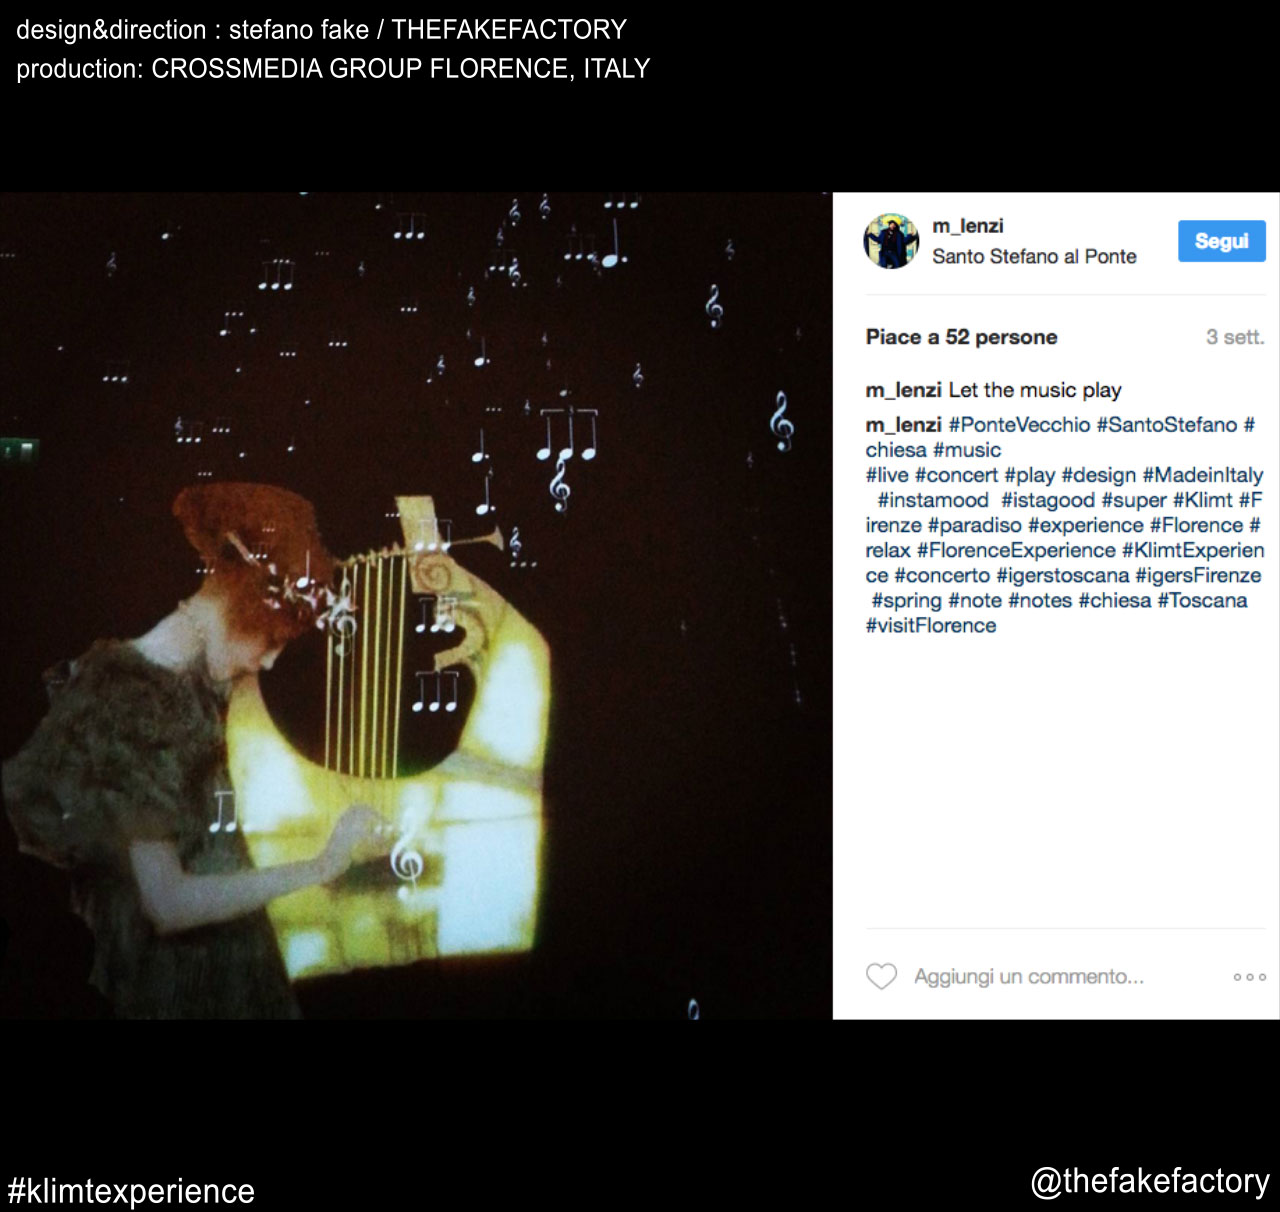
Task: Open the #igerstoscana hashtag
Action: pyautogui.click(x=1062, y=575)
